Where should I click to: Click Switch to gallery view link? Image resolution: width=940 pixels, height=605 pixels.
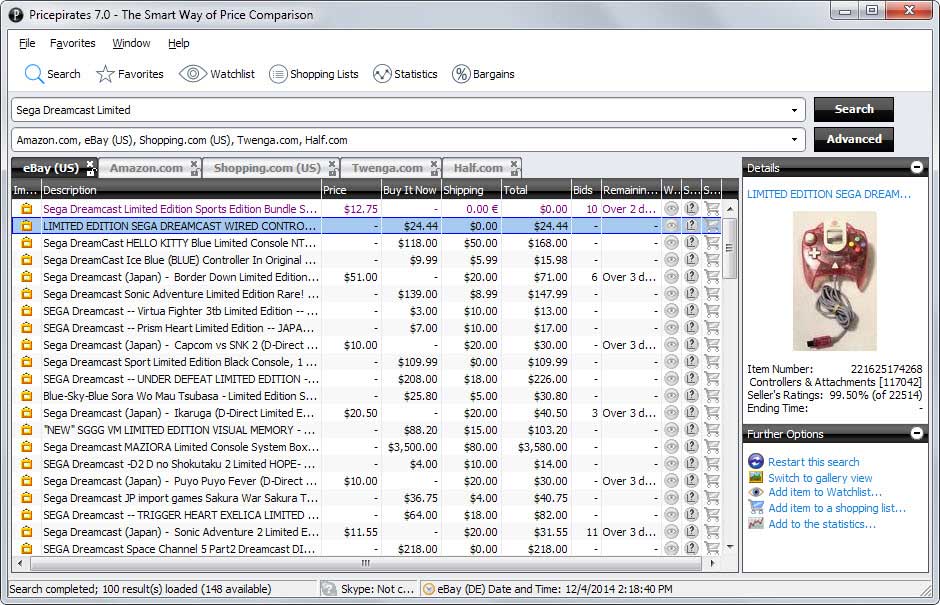pyautogui.click(x=820, y=478)
